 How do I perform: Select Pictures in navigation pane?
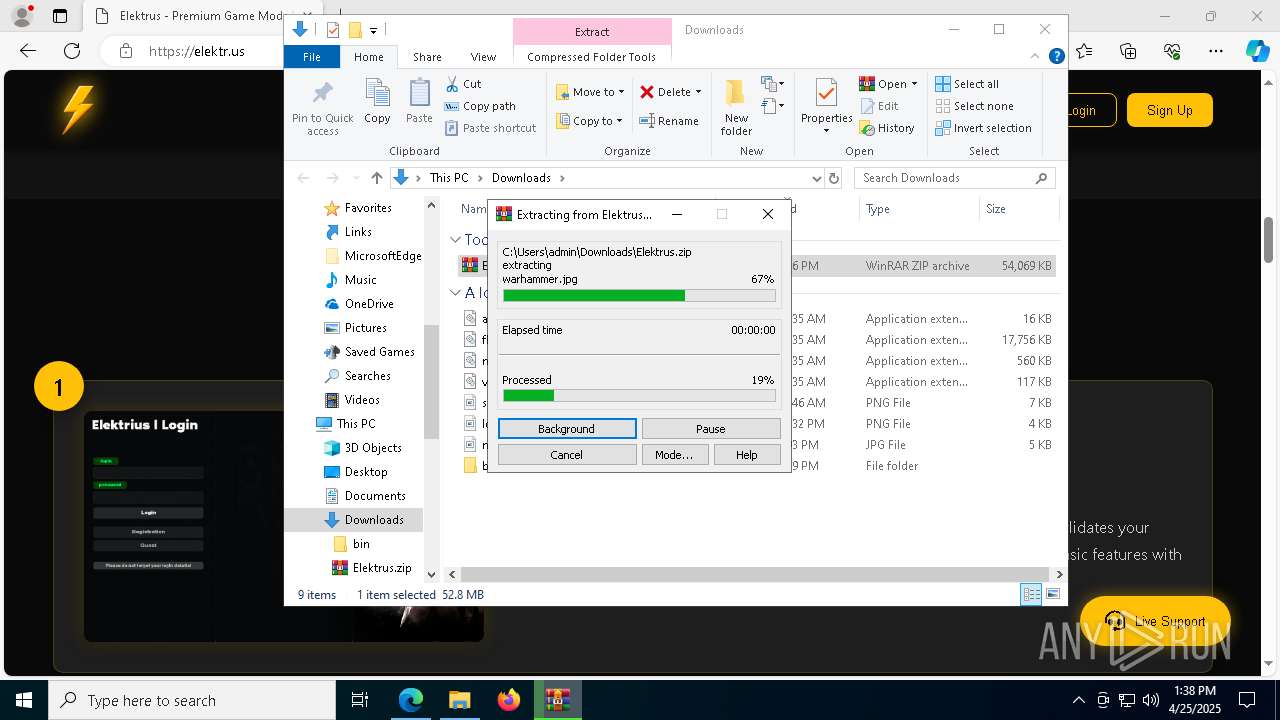click(366, 328)
